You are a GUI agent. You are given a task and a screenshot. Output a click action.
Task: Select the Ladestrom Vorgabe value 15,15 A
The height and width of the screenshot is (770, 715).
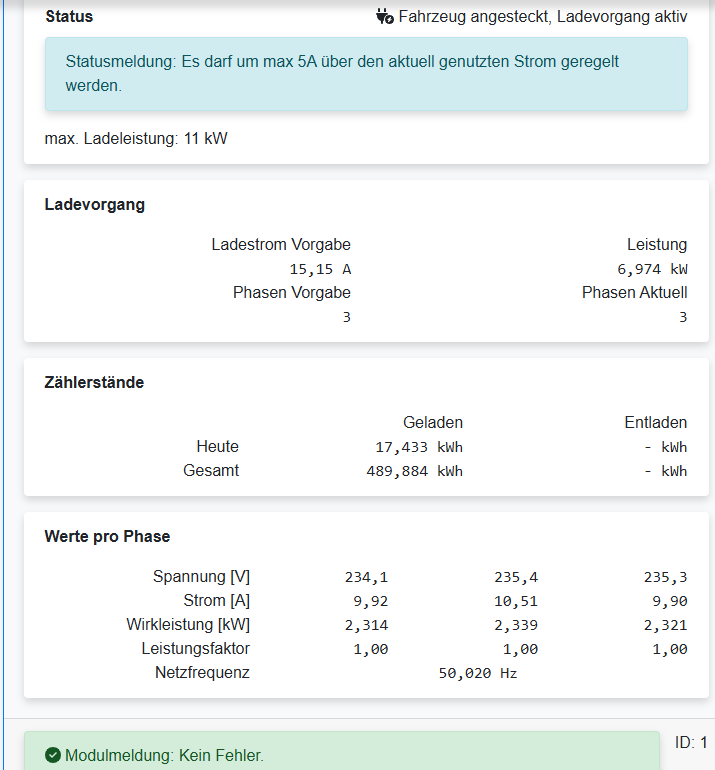coord(320,269)
